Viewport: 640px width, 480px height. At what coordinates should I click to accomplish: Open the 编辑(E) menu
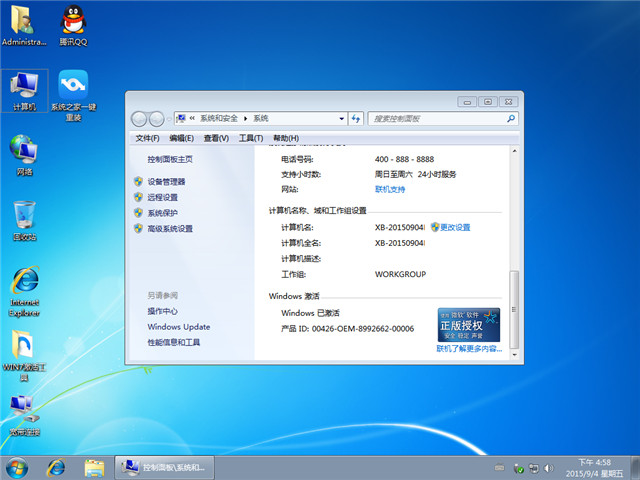pyautogui.click(x=181, y=138)
